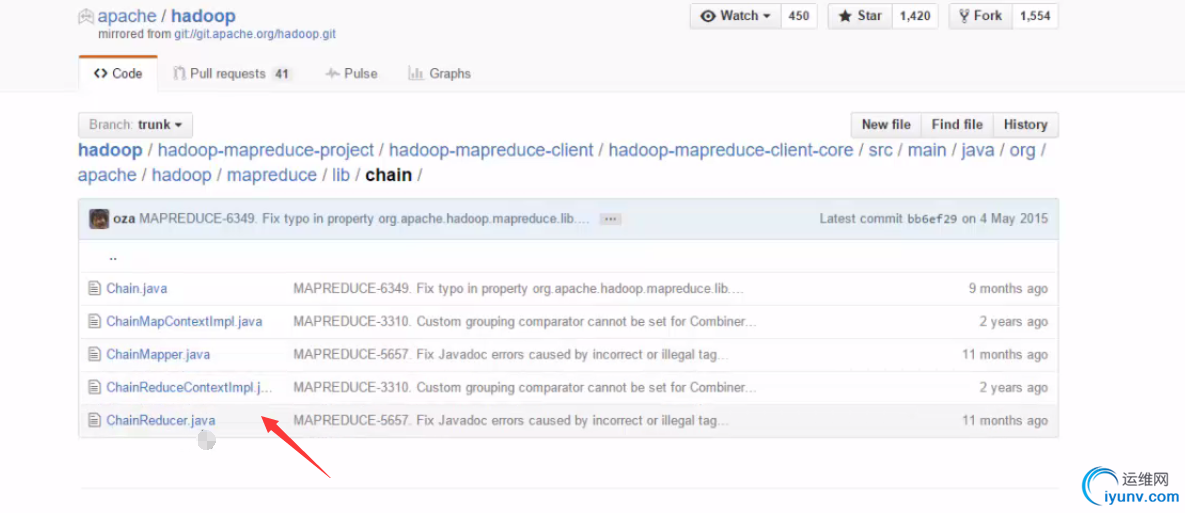
Task: Open the ChainMapper.java file
Action: [159, 354]
